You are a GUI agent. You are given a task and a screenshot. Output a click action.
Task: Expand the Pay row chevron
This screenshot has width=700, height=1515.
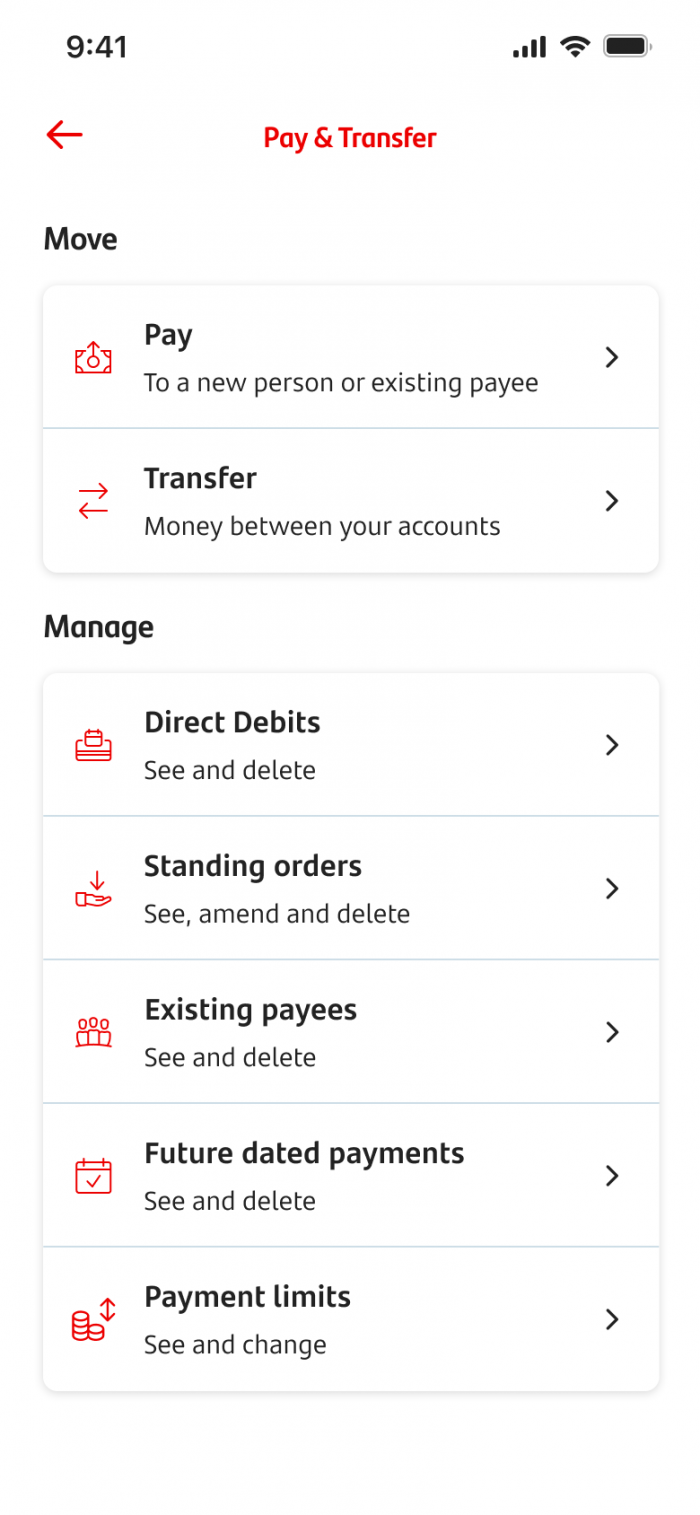coord(611,357)
